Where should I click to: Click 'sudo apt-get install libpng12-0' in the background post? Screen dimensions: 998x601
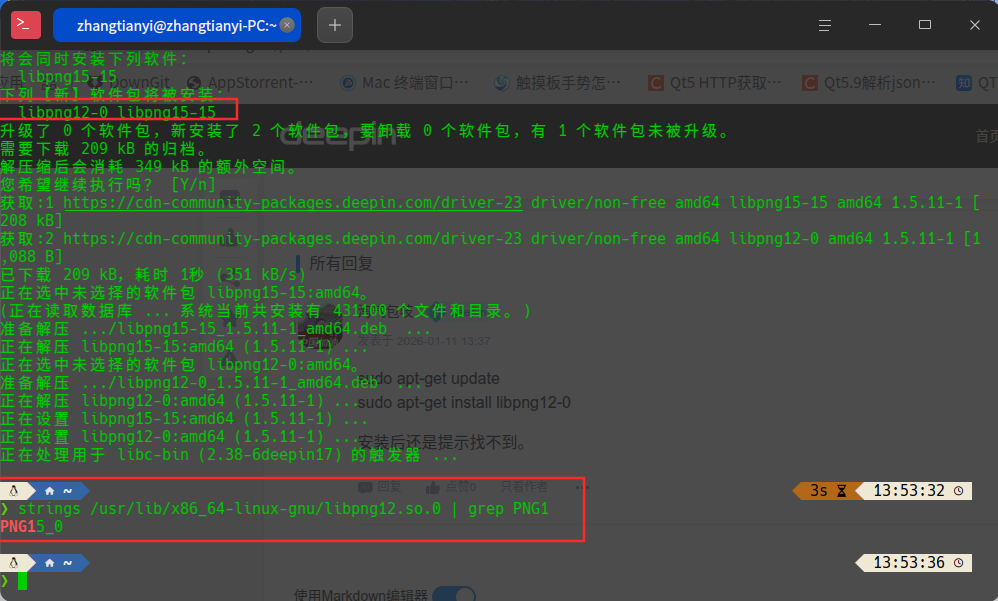click(x=464, y=402)
